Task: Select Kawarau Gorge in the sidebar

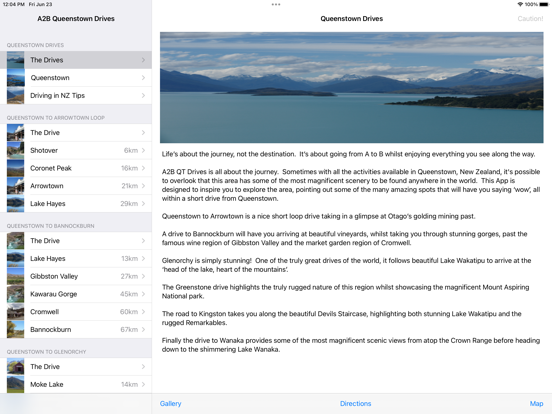Action: [x=76, y=294]
